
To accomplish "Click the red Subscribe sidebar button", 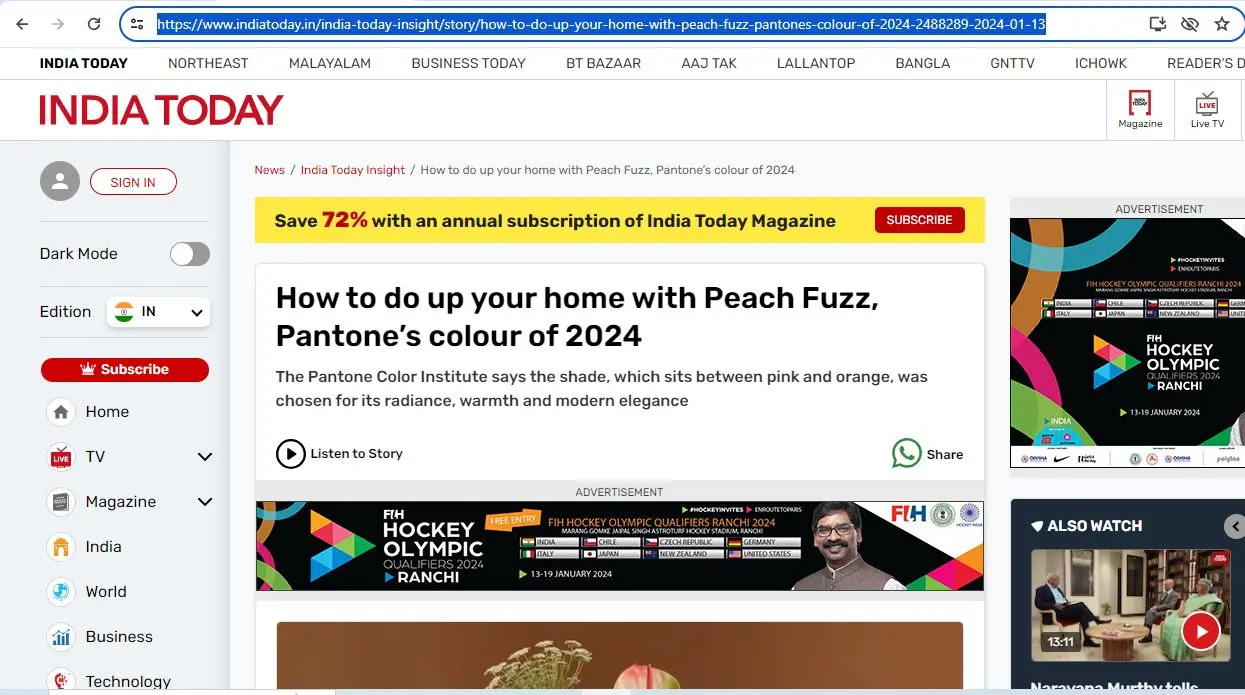I will coord(125,369).
